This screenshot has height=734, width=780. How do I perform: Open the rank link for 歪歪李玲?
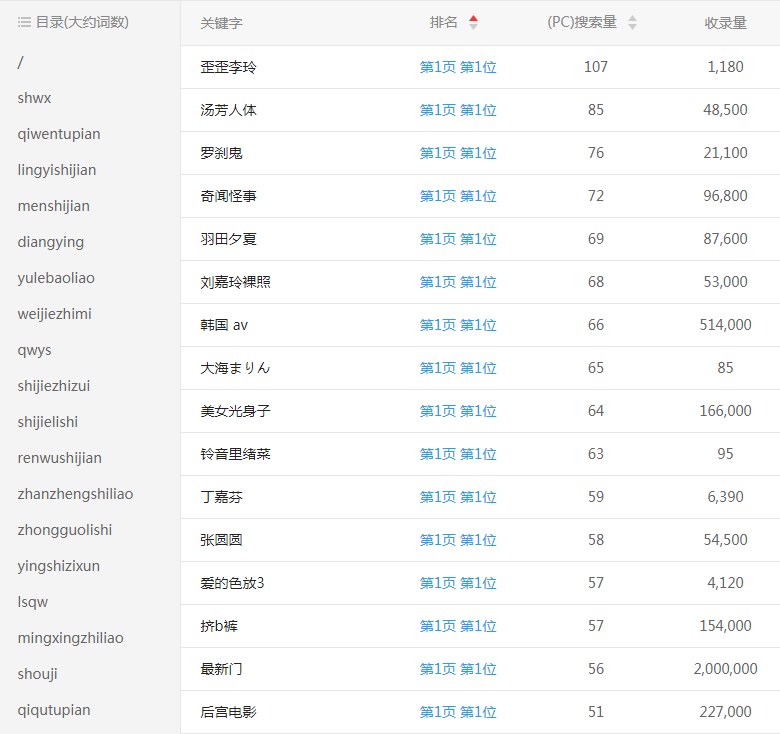(x=458, y=67)
